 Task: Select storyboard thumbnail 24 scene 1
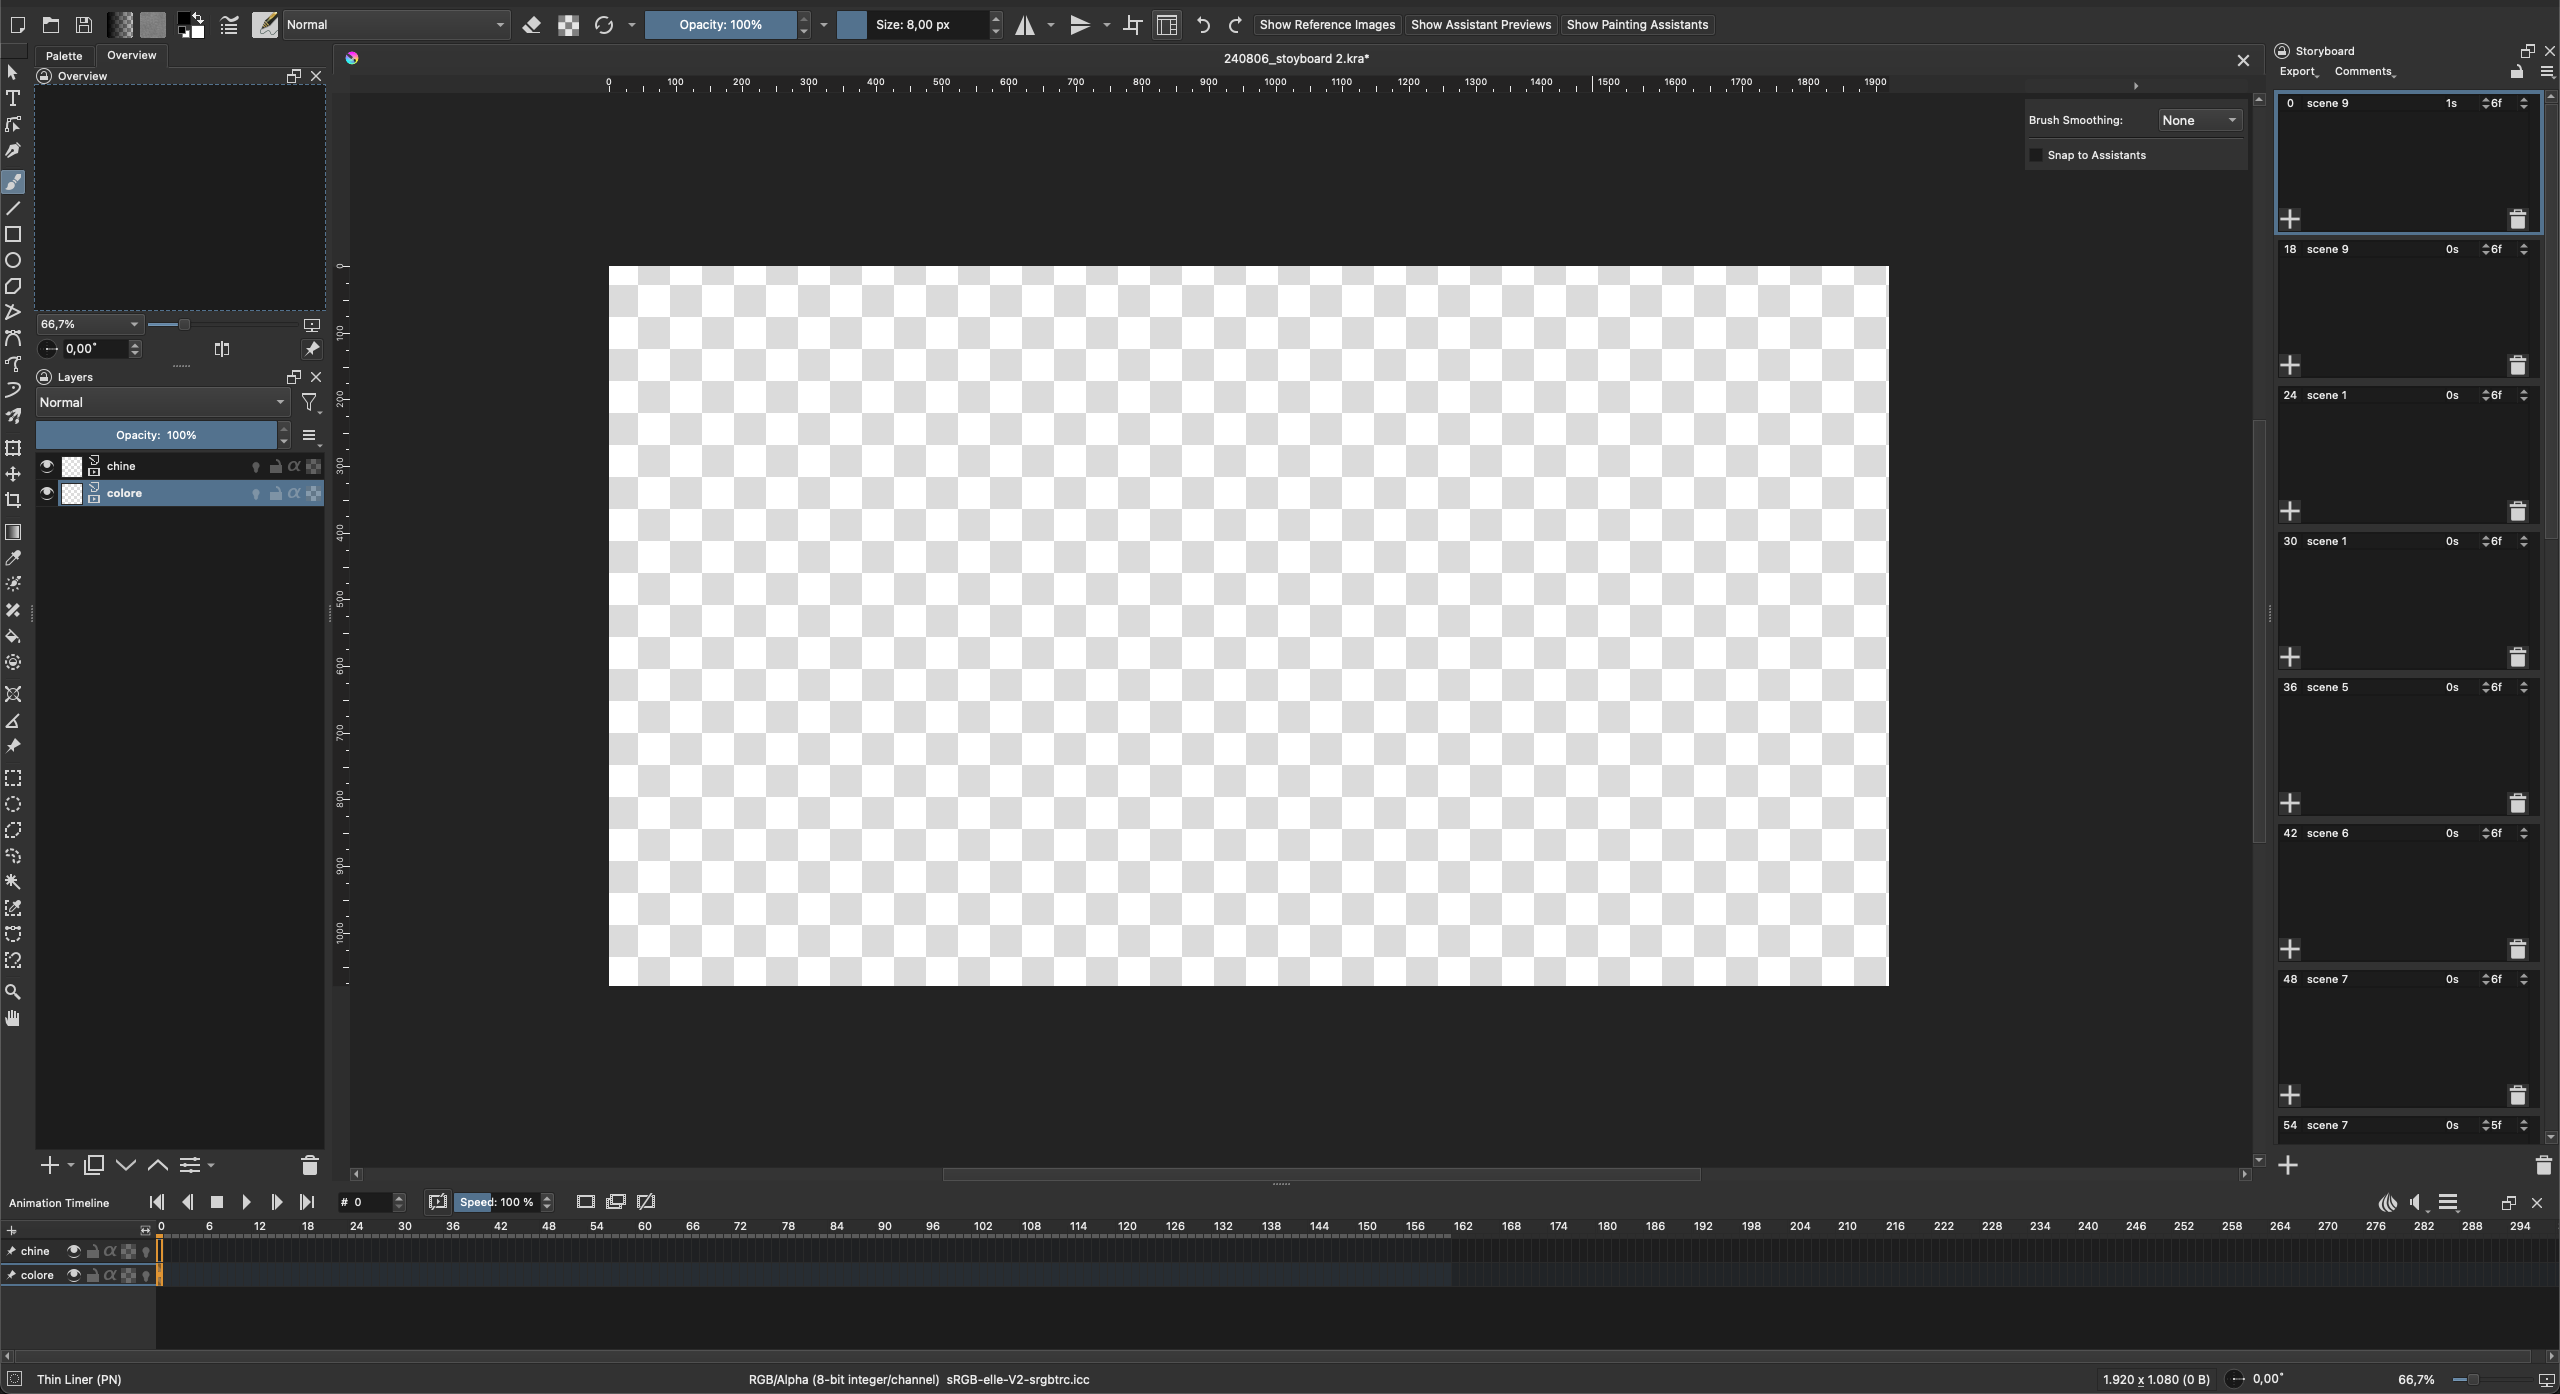pos(2408,455)
